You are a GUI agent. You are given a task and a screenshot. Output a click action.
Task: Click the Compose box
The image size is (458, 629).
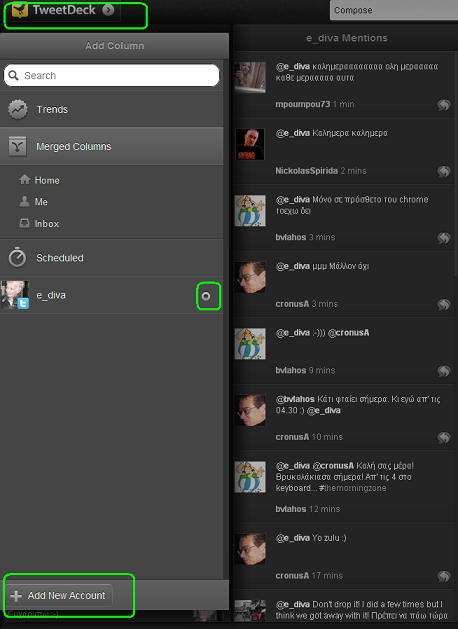point(394,10)
